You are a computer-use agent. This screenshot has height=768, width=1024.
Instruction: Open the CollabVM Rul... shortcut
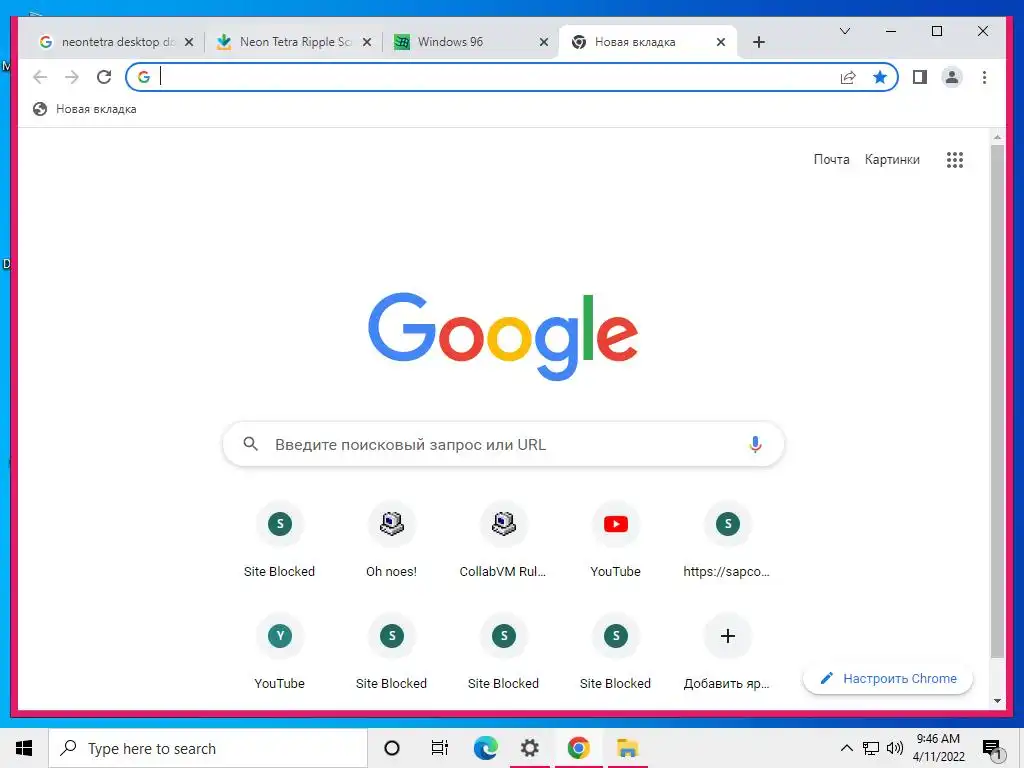[503, 541]
